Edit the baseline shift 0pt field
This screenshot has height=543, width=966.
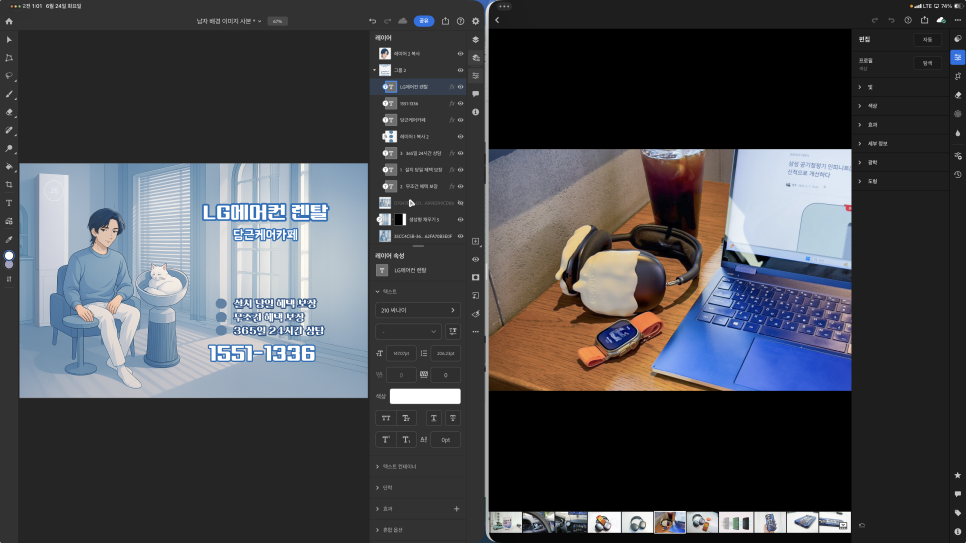(445, 440)
